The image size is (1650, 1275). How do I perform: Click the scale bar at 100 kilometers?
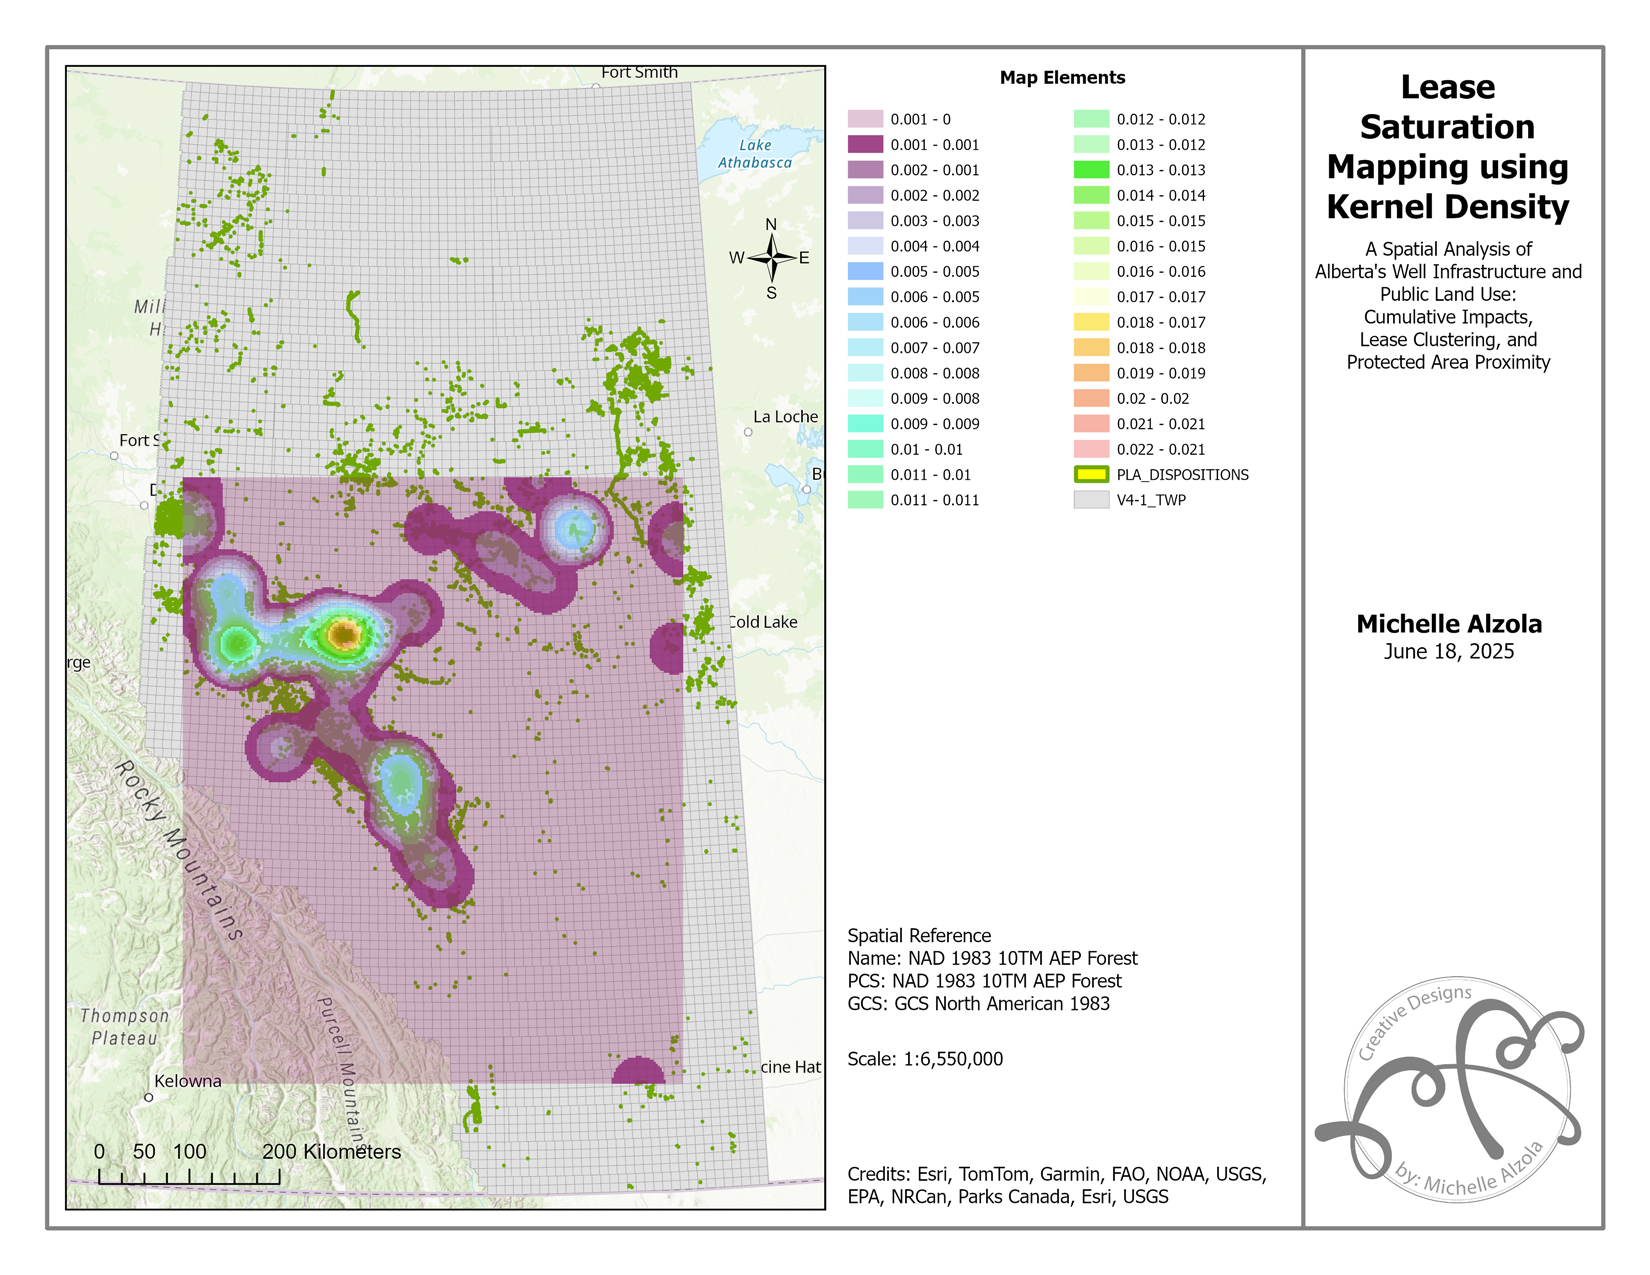[x=190, y=1176]
